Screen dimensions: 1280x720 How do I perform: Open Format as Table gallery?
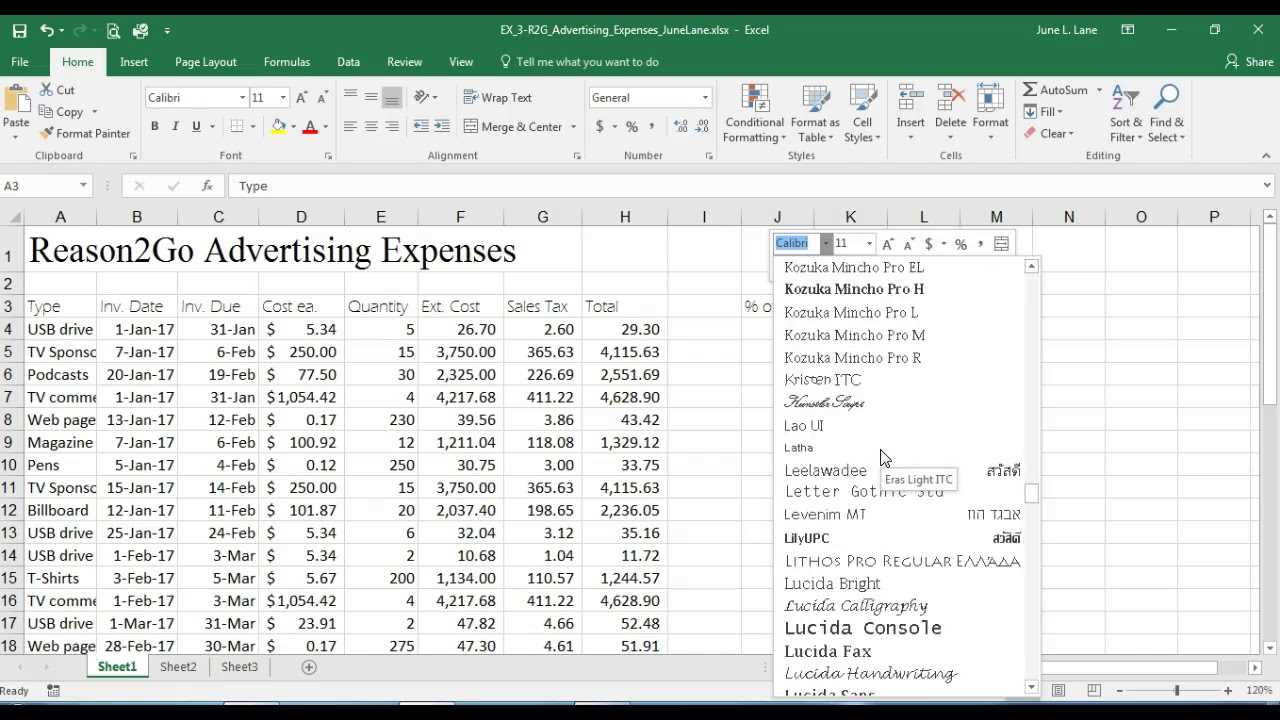click(x=815, y=114)
